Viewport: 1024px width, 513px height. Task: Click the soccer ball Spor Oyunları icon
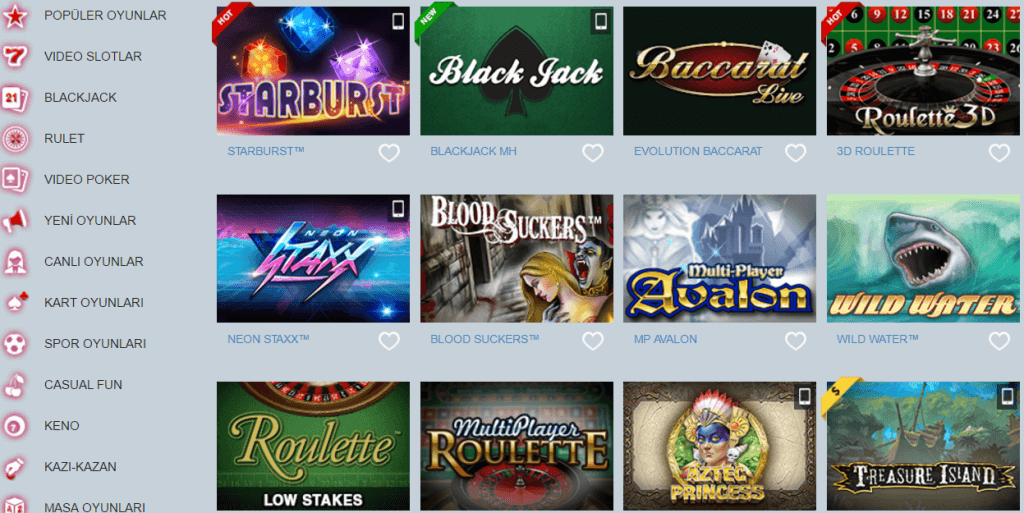[15, 344]
